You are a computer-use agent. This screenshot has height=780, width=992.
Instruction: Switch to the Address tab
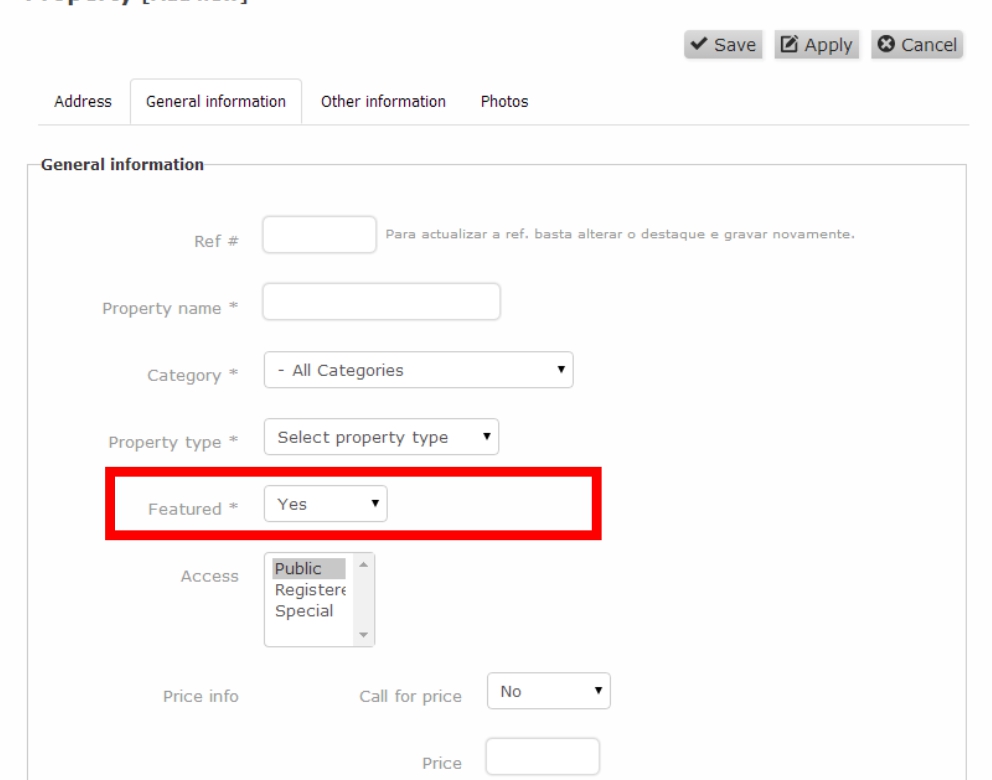(x=83, y=101)
